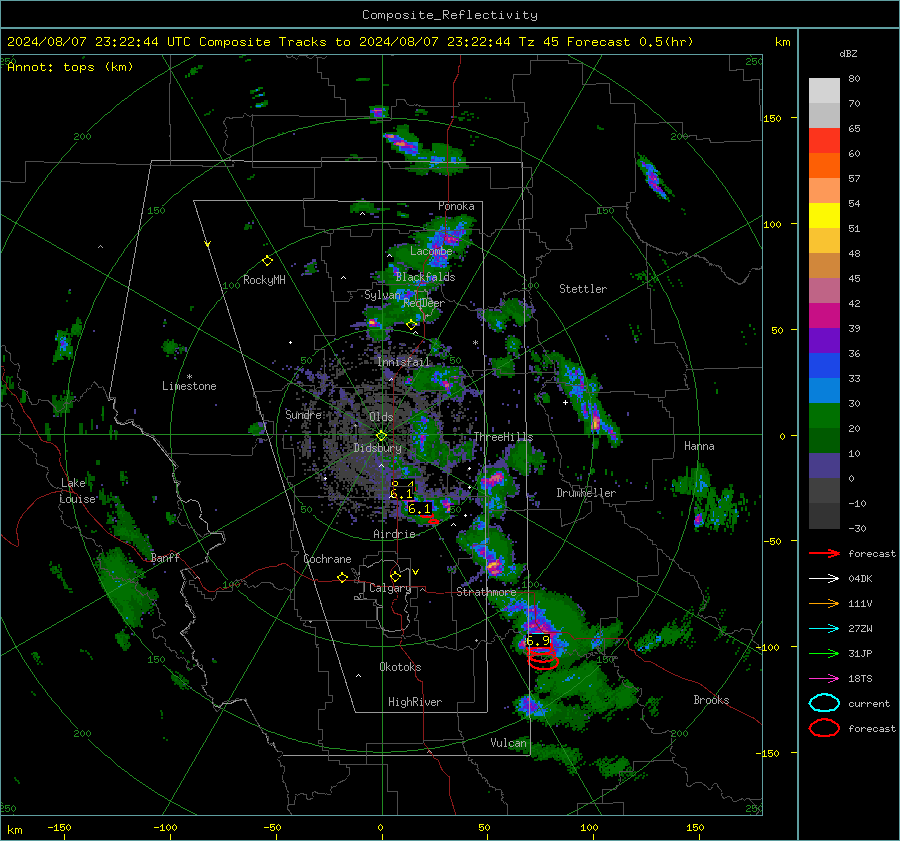Select the yellow 51-54 dBZ swatch
This screenshot has width=900, height=841.
click(824, 216)
